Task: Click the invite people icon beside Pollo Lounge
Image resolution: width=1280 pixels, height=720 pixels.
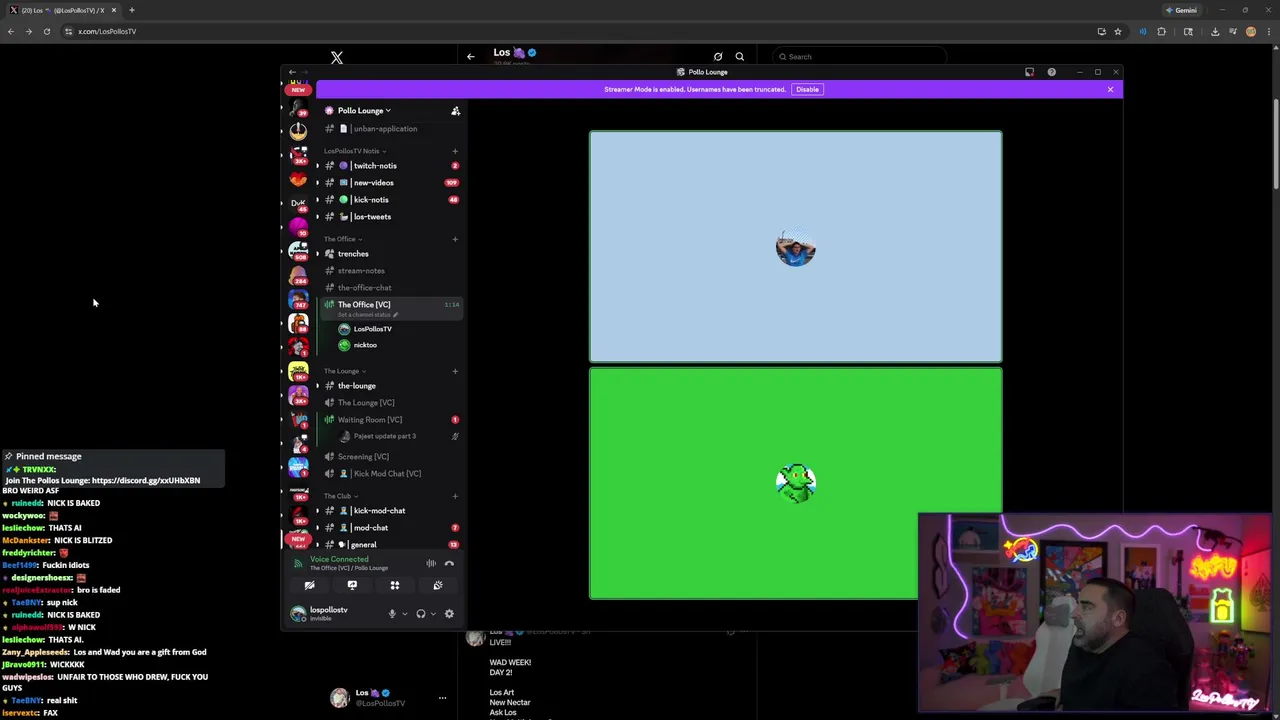Action: 455,111
